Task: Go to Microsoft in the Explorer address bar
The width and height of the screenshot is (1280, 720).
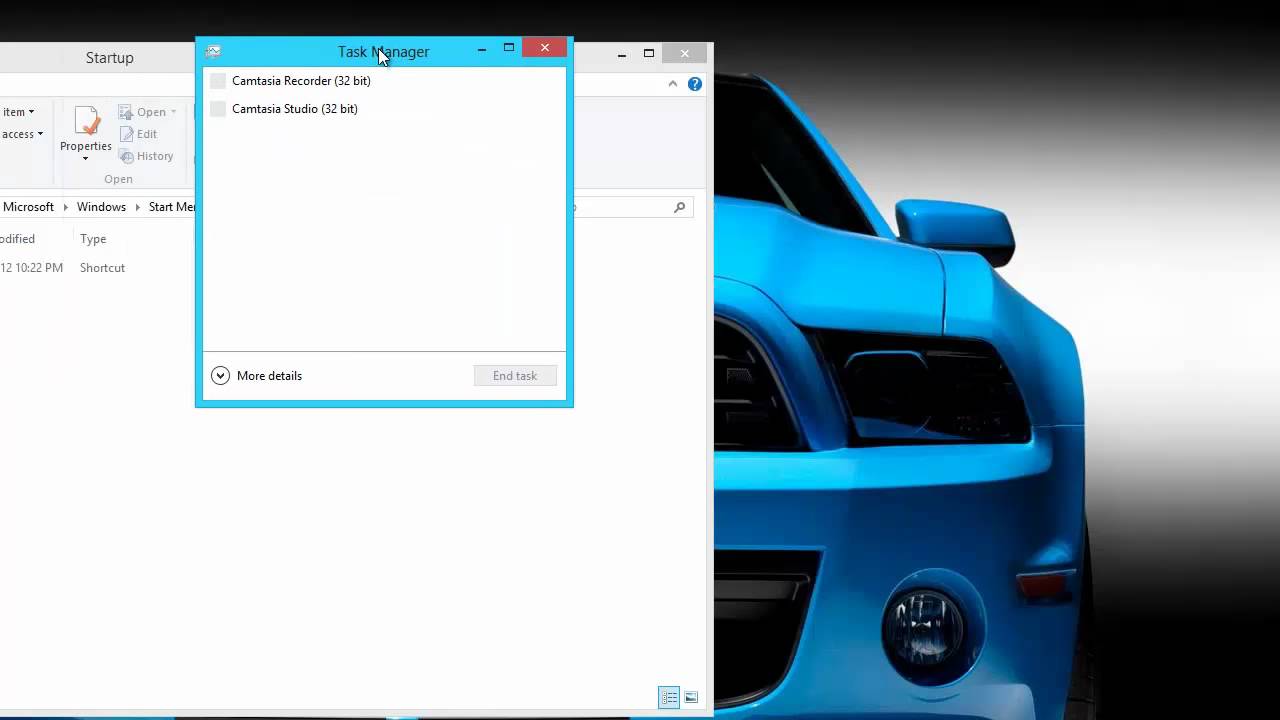Action: pos(28,207)
